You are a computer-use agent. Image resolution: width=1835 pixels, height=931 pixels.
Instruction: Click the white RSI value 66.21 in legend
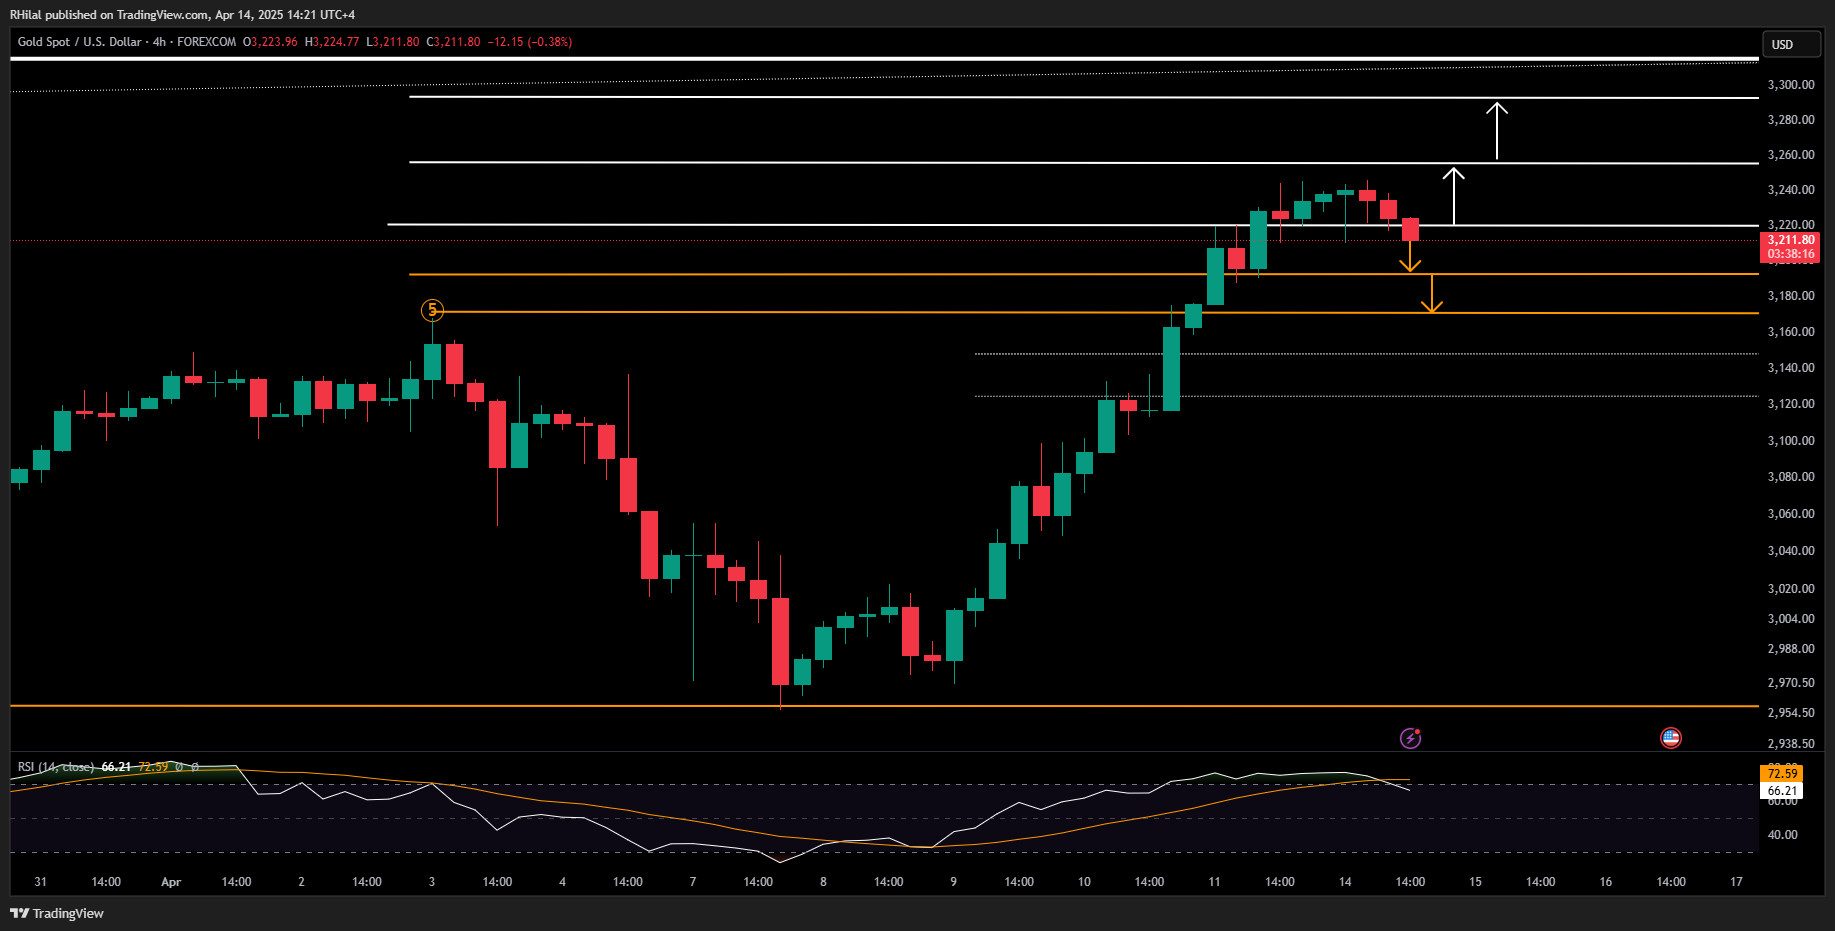116,767
